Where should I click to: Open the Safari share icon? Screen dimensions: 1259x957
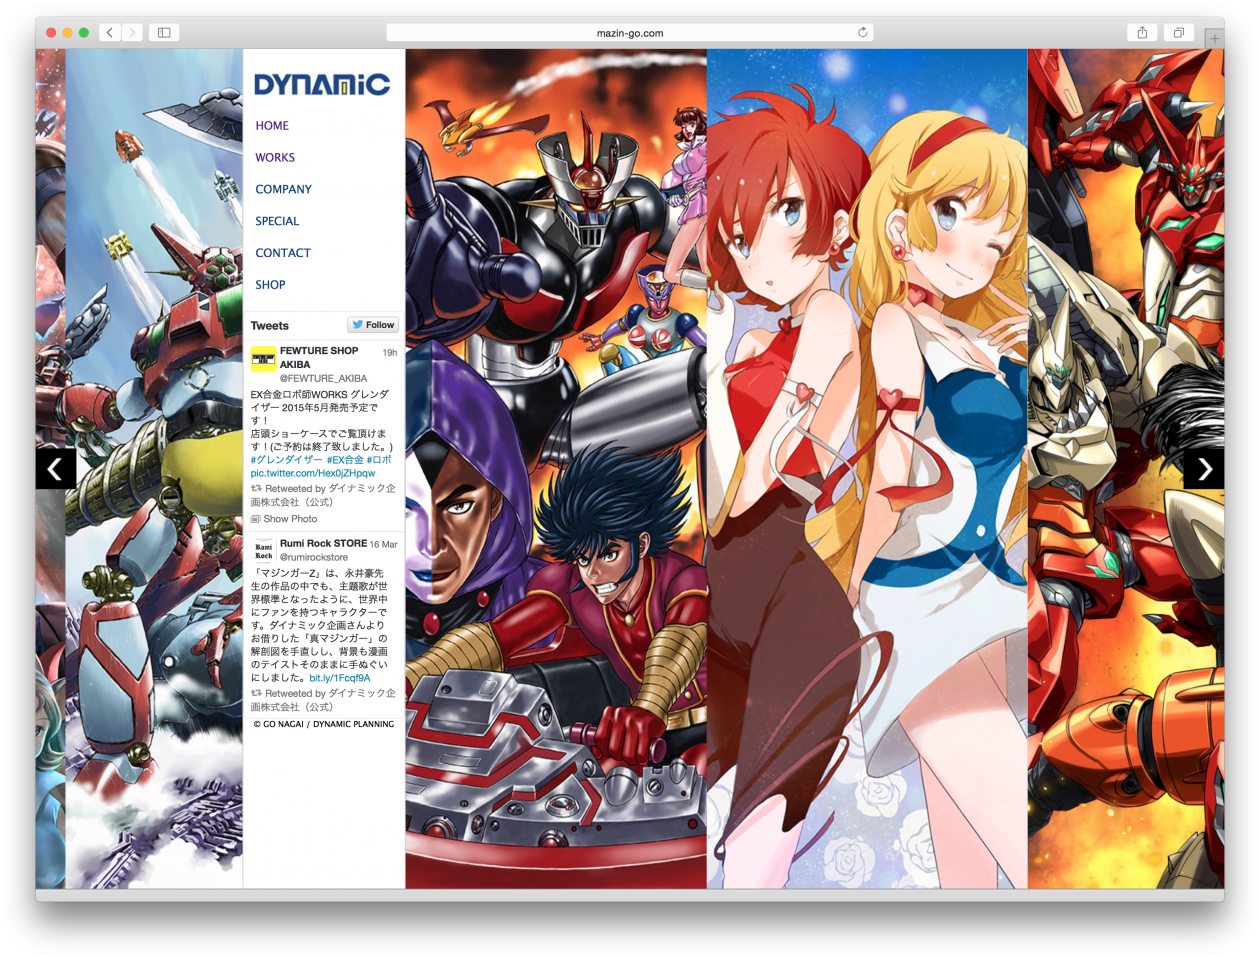click(1141, 32)
